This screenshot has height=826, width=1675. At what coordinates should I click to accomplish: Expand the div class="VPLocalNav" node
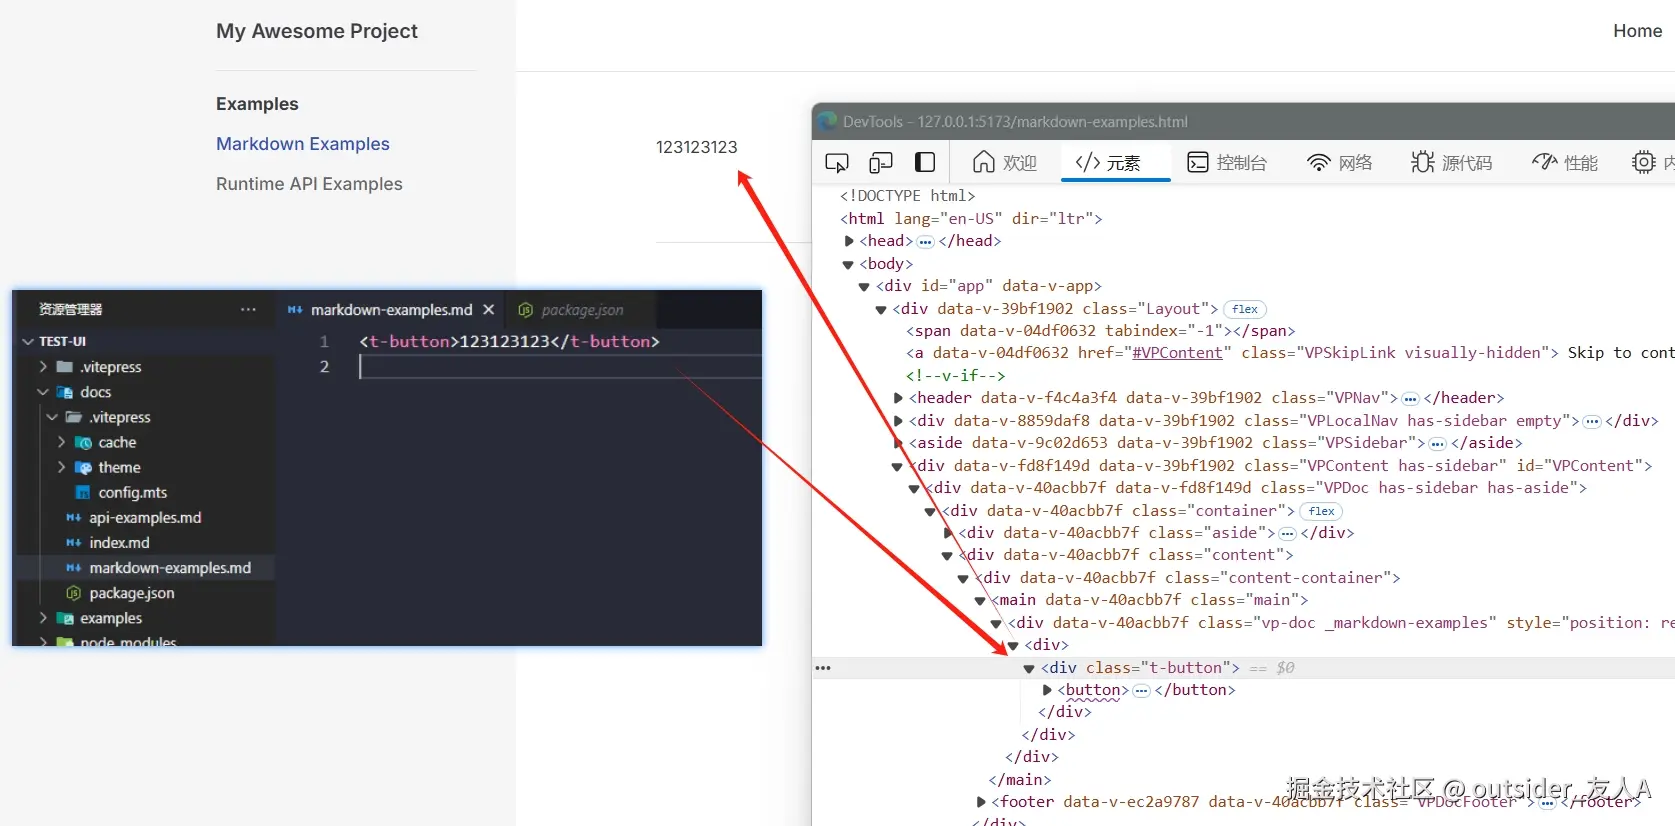click(x=898, y=421)
